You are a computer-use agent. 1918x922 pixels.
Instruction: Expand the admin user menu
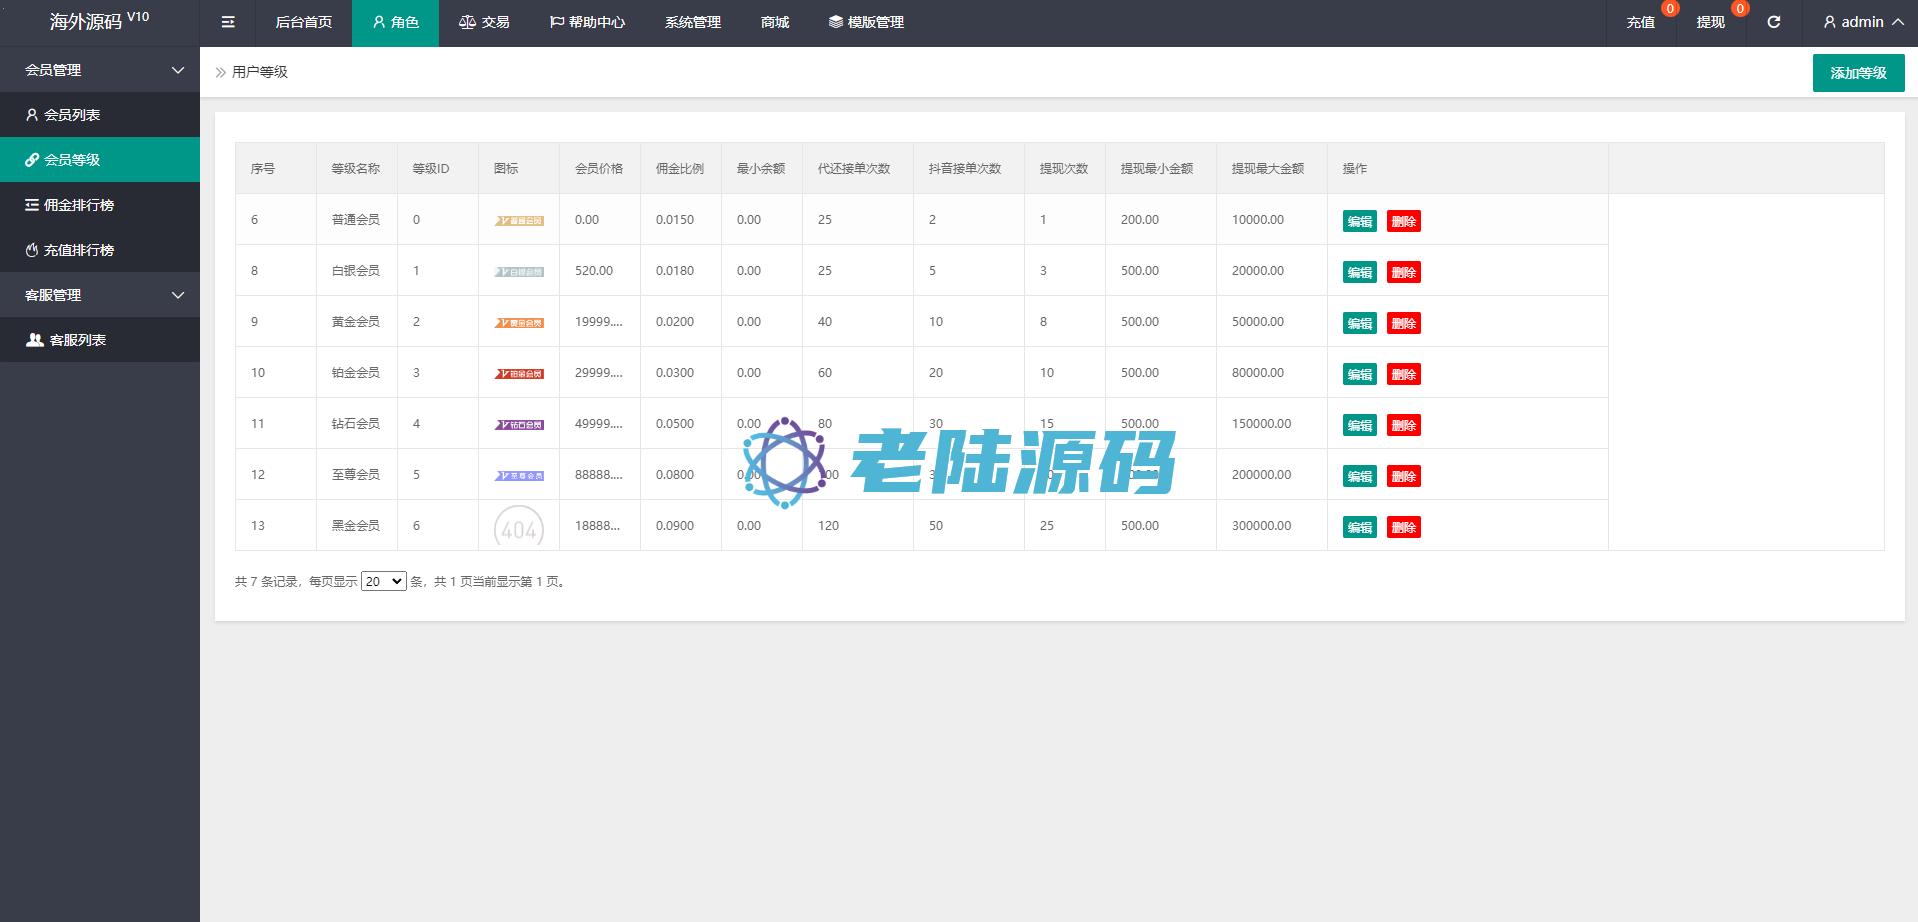pos(1863,22)
